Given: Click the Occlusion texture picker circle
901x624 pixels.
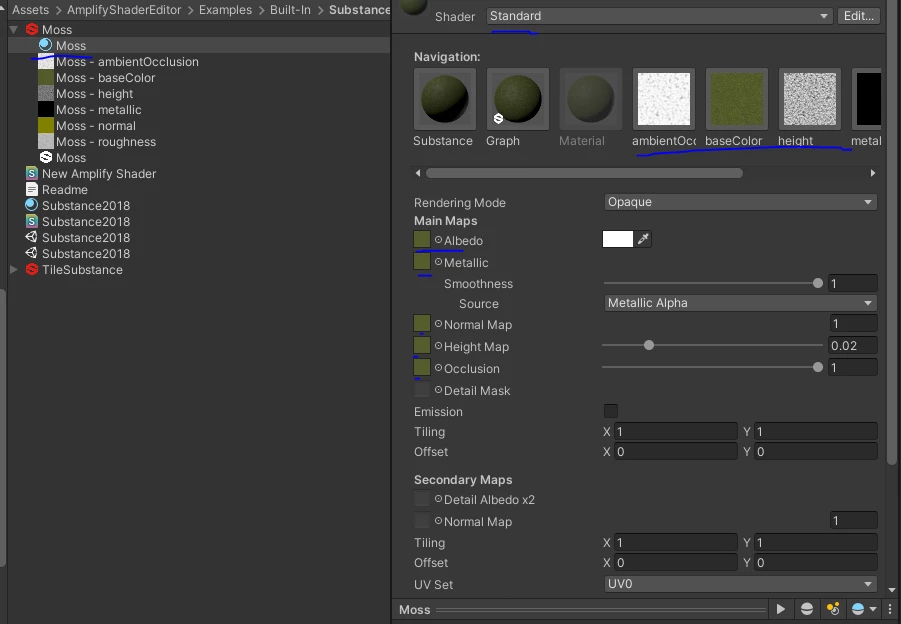Looking at the screenshot, I should [x=438, y=368].
